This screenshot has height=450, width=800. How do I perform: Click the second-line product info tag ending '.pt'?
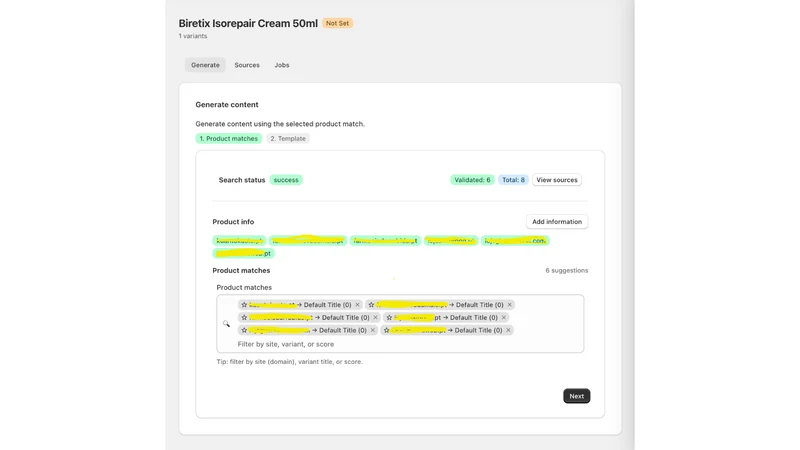[243, 253]
